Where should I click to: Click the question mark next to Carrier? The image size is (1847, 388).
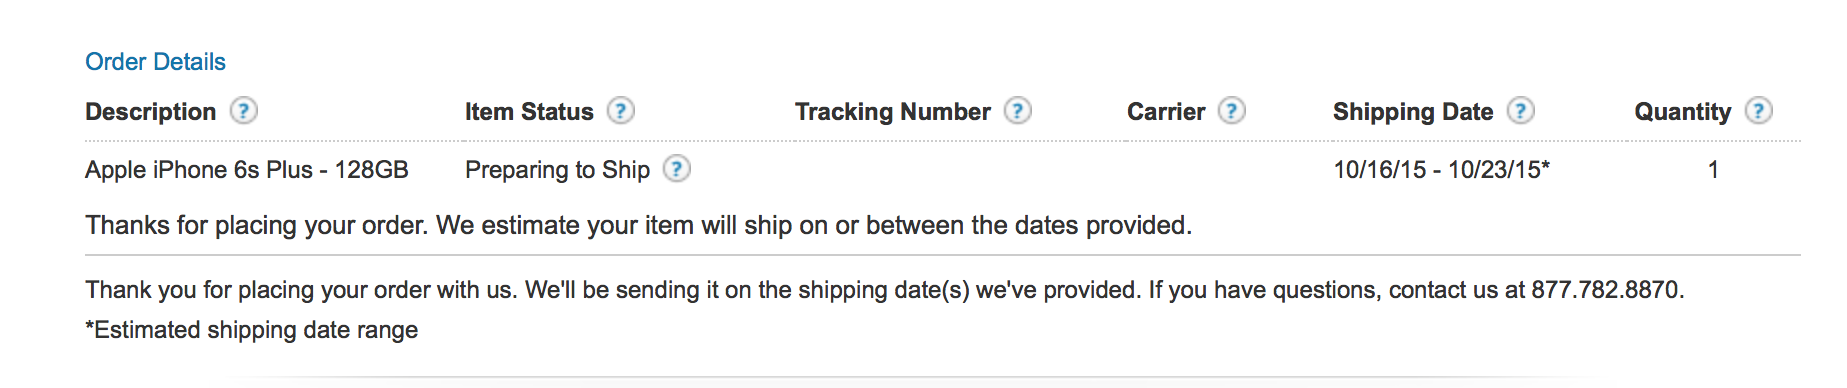(x=1232, y=110)
